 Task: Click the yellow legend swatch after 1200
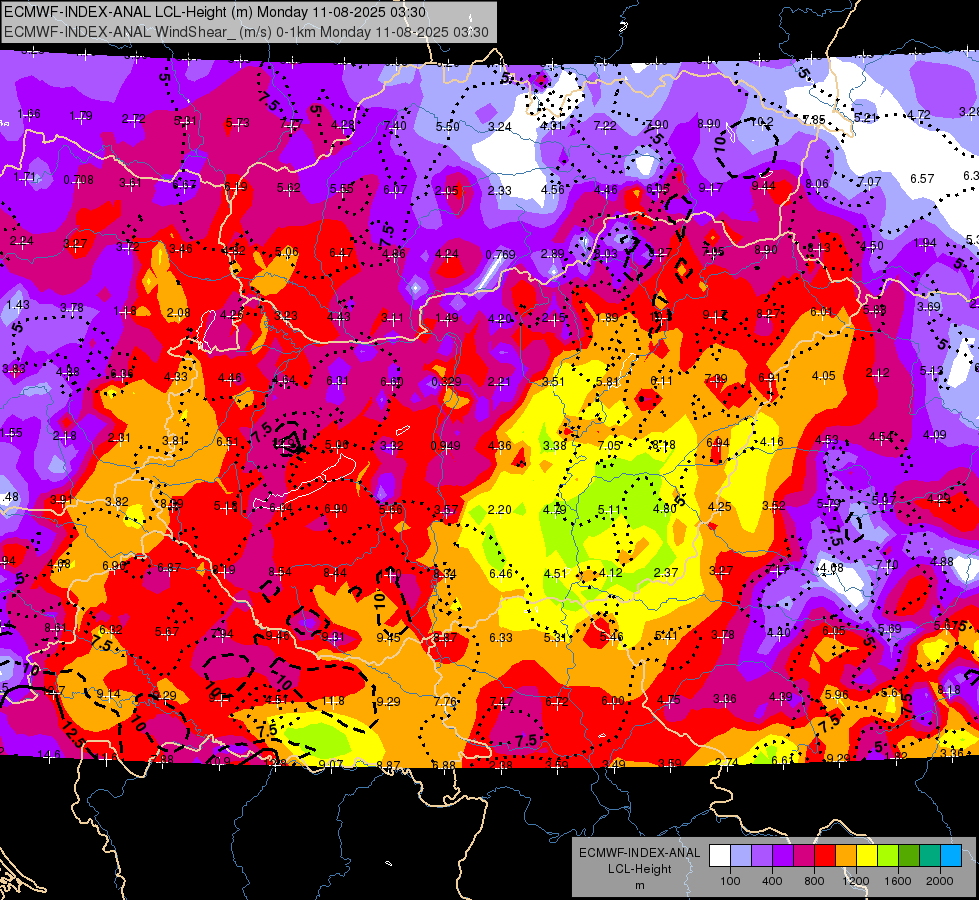click(867, 855)
